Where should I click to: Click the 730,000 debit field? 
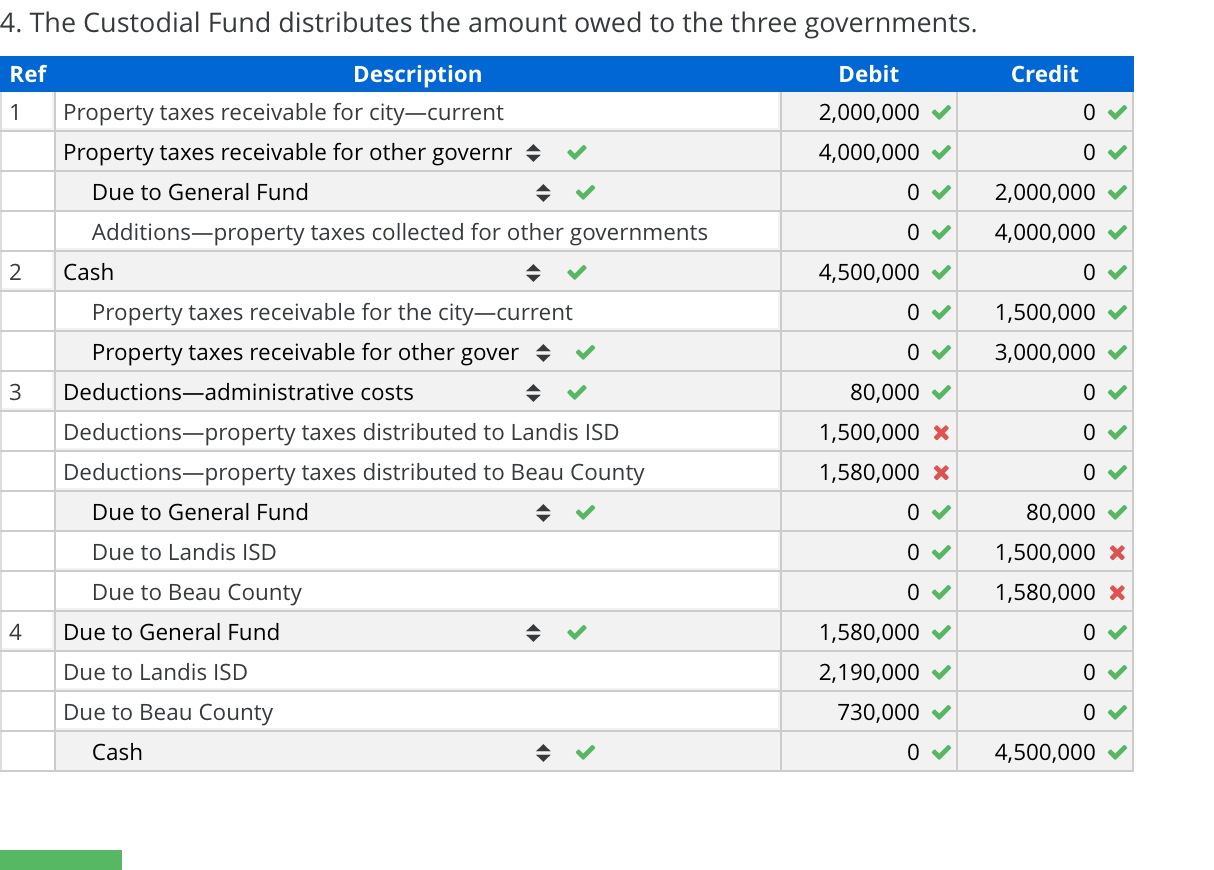(x=868, y=712)
